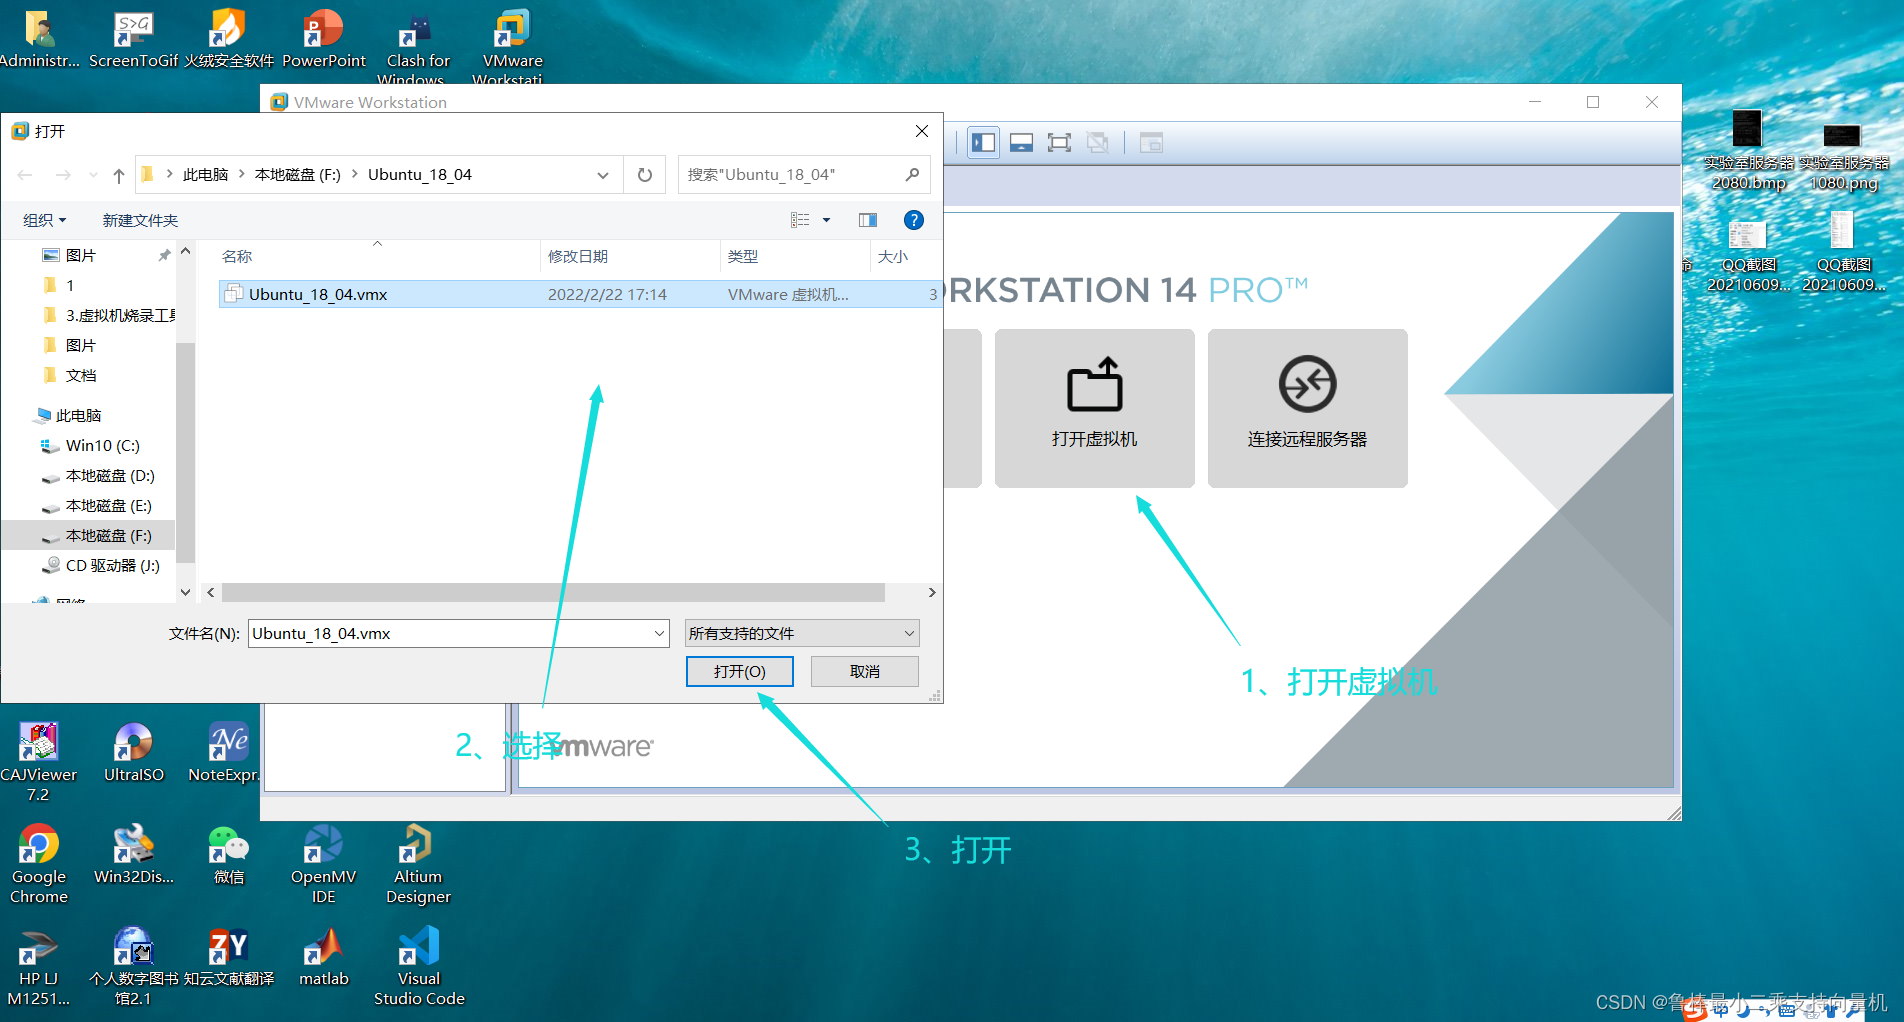This screenshot has height=1022, width=1904.
Task: Click 新建文件夹 to create a new folder
Action: (x=140, y=220)
